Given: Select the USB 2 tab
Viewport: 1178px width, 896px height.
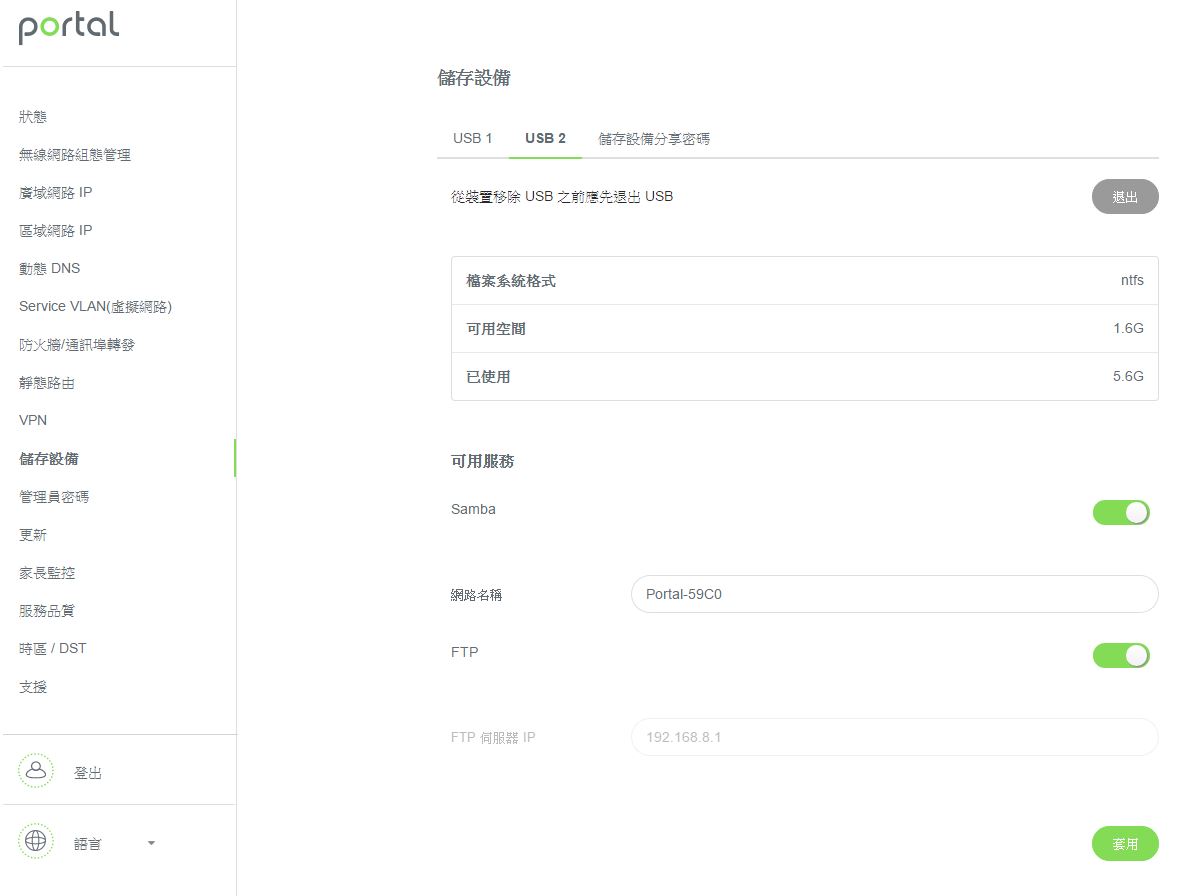Looking at the screenshot, I should pyautogui.click(x=545, y=138).
